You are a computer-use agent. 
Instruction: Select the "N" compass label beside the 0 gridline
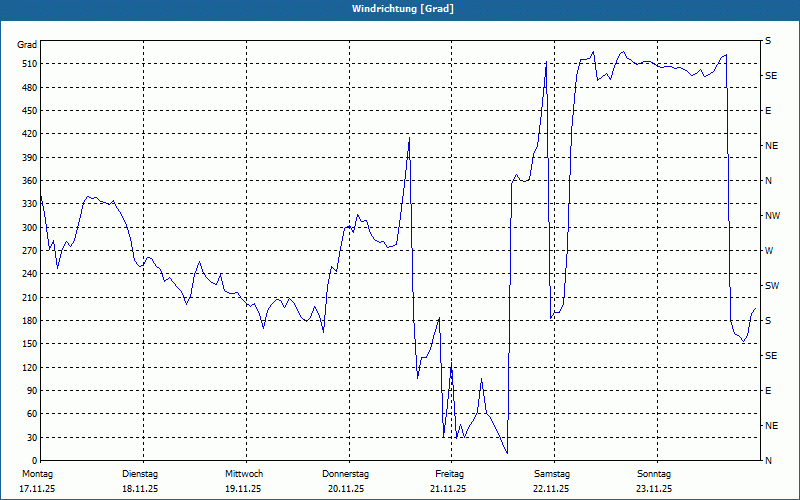click(769, 461)
